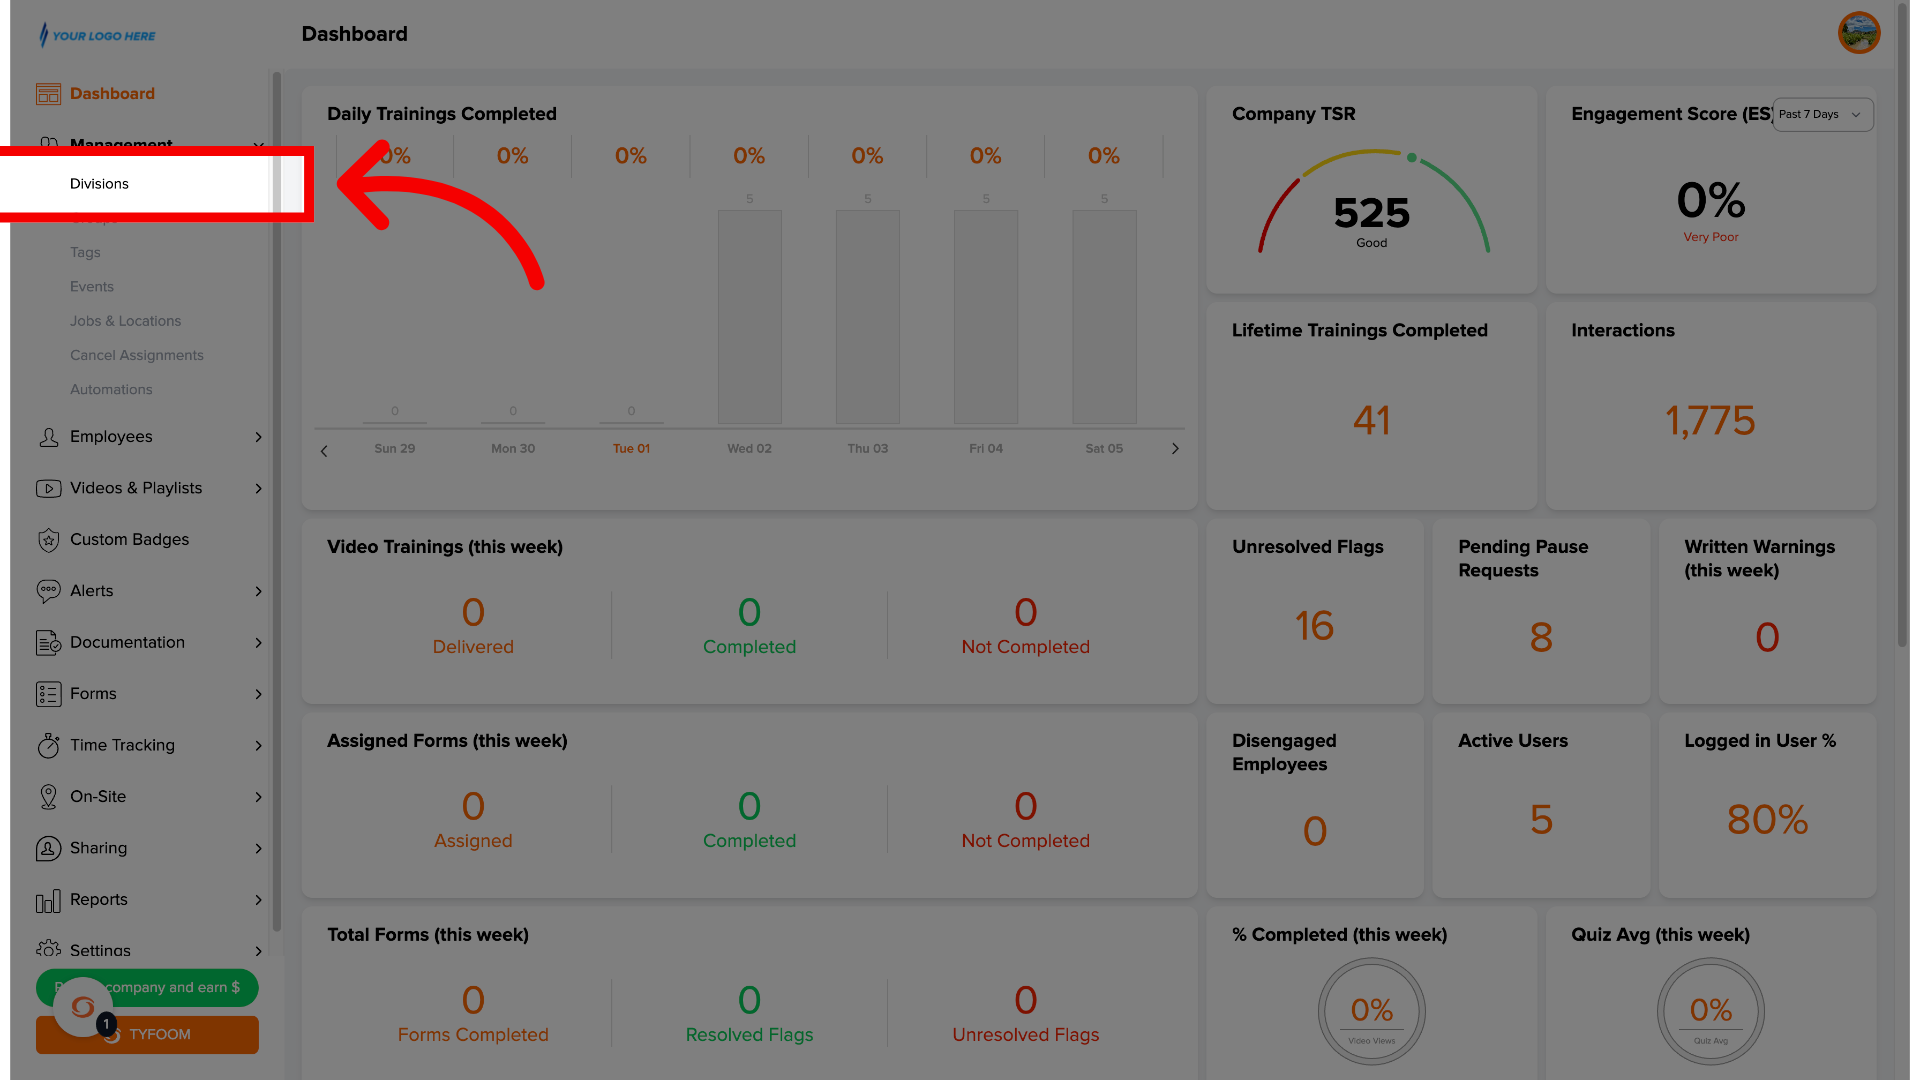Open the chat widget bubble icon

[x=83, y=1007]
